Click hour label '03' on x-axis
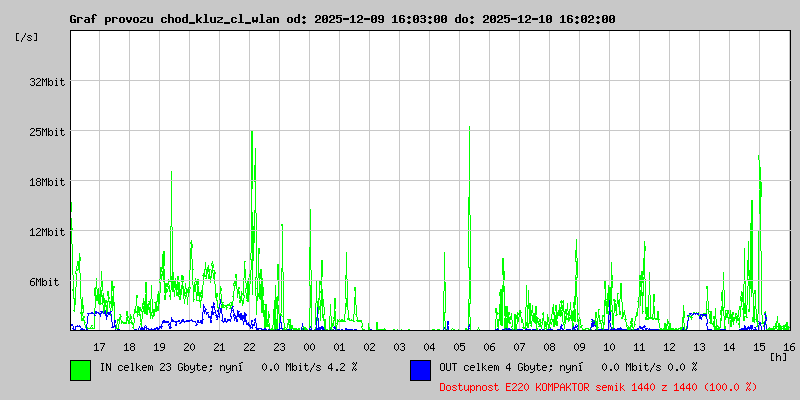Viewport: 800px width, 400px height. coord(399,347)
